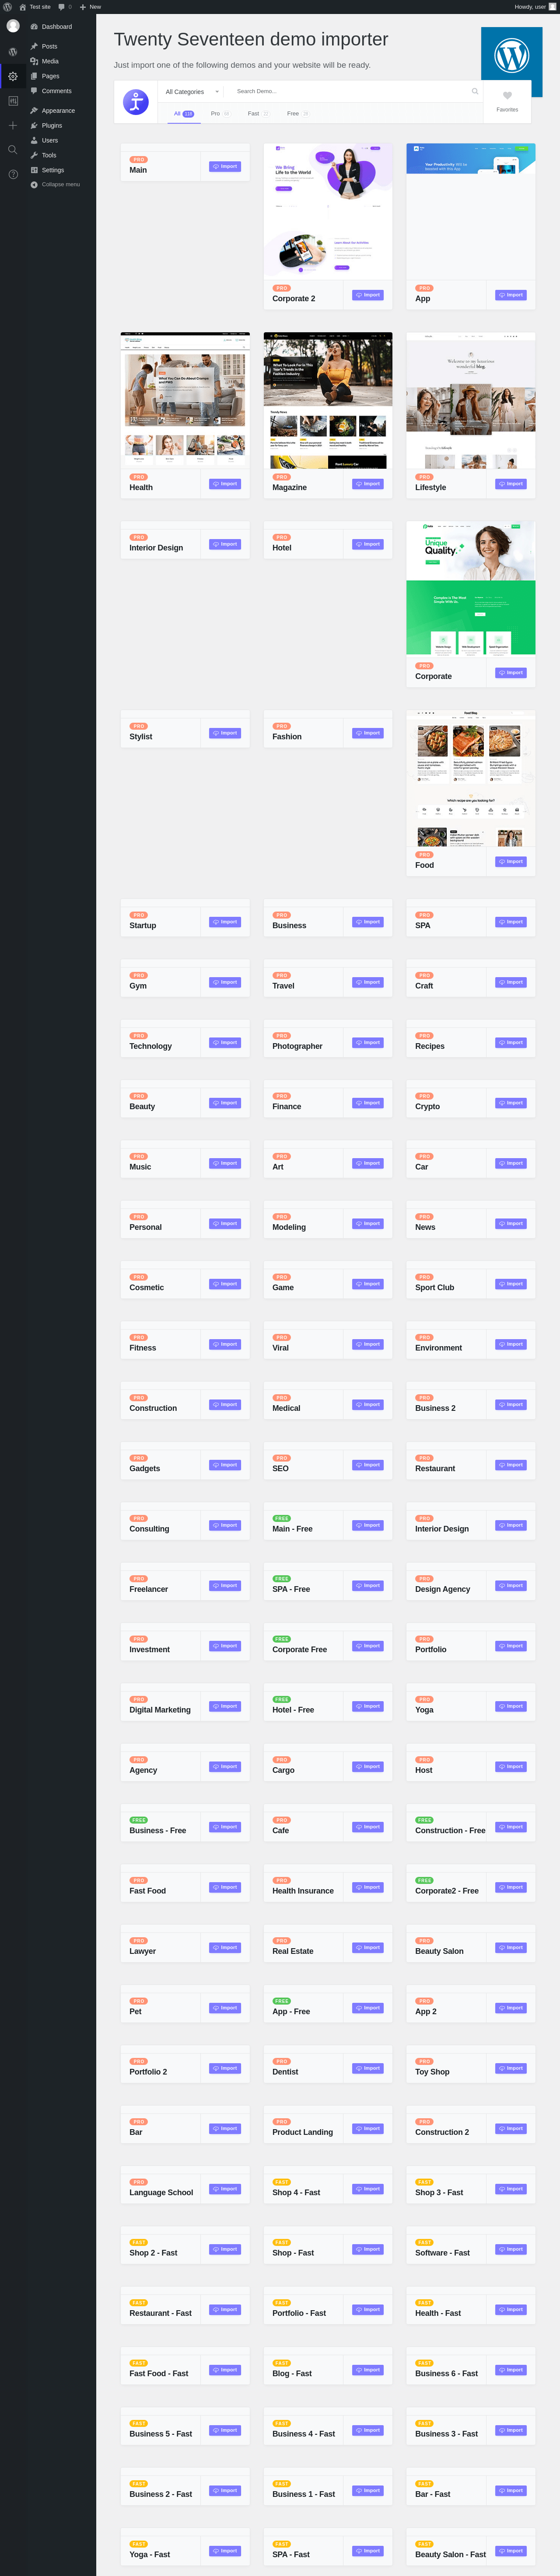Import the Yoga - Fast demo

225,2551
